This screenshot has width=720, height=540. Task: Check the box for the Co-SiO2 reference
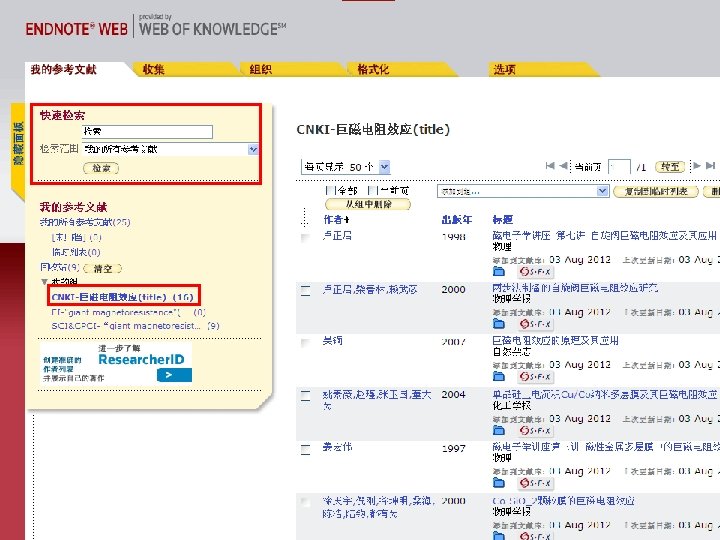305,502
